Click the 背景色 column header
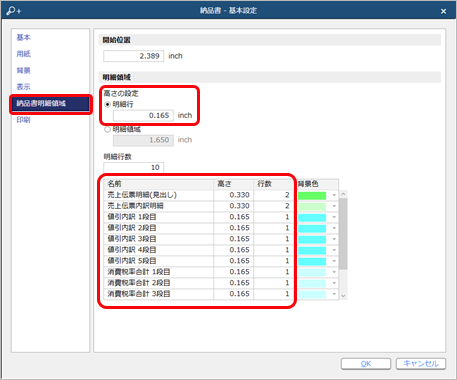 point(317,184)
